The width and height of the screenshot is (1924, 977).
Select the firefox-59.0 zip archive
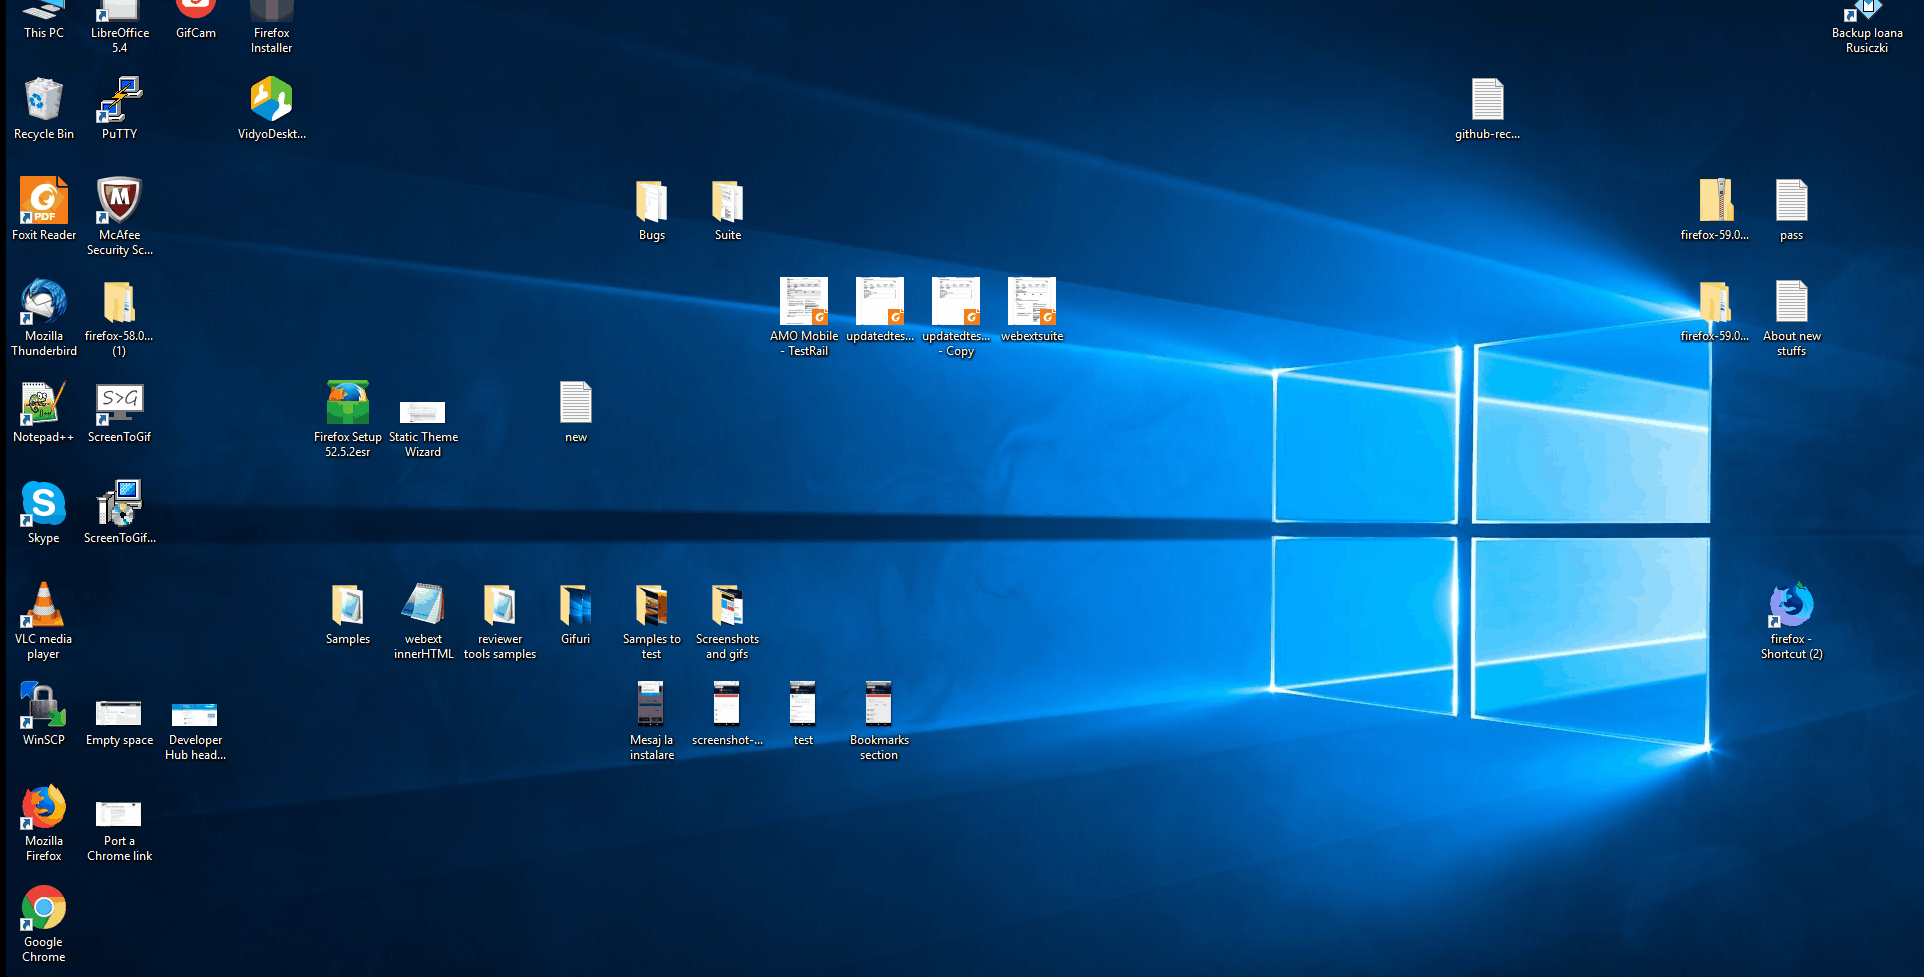click(x=1715, y=210)
